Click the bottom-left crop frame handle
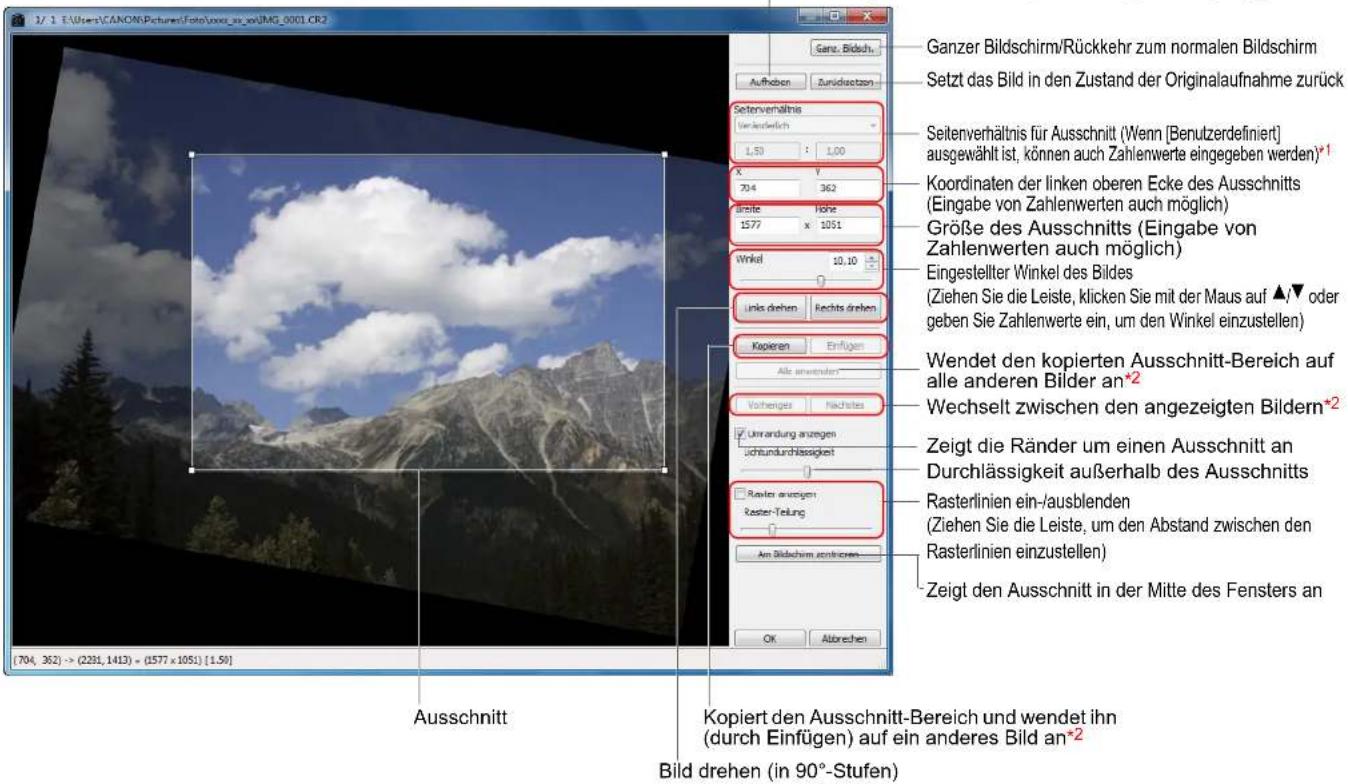Viewport: 1348px width, 784px height. pyautogui.click(x=192, y=469)
